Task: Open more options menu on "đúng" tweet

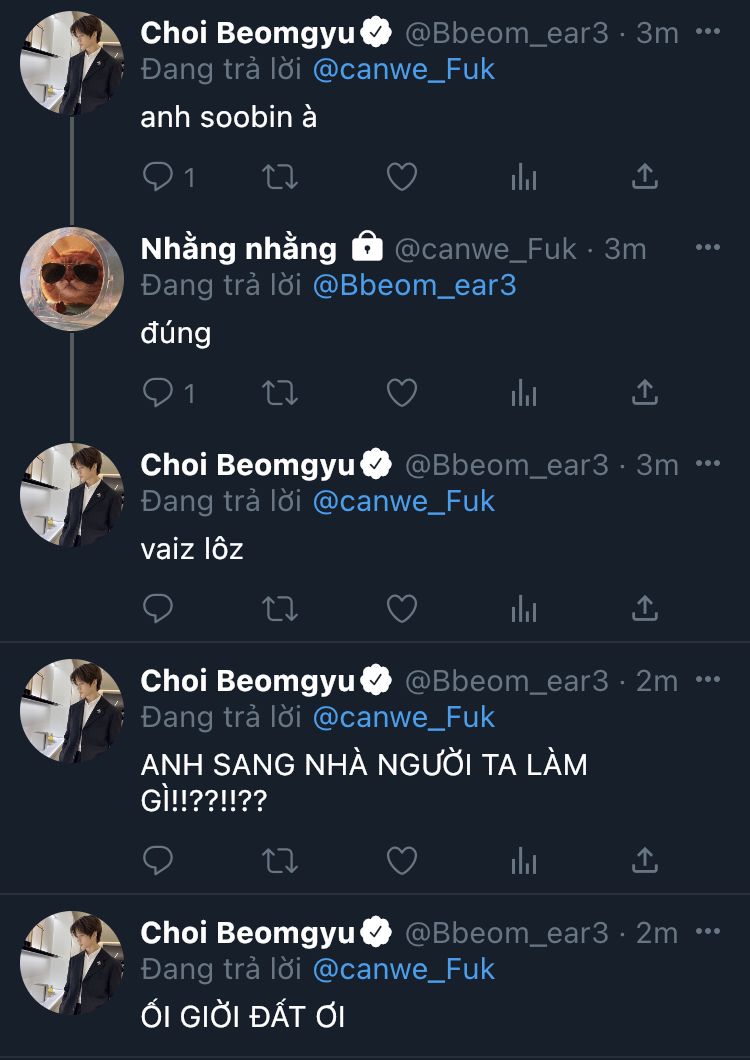Action: pos(707,248)
